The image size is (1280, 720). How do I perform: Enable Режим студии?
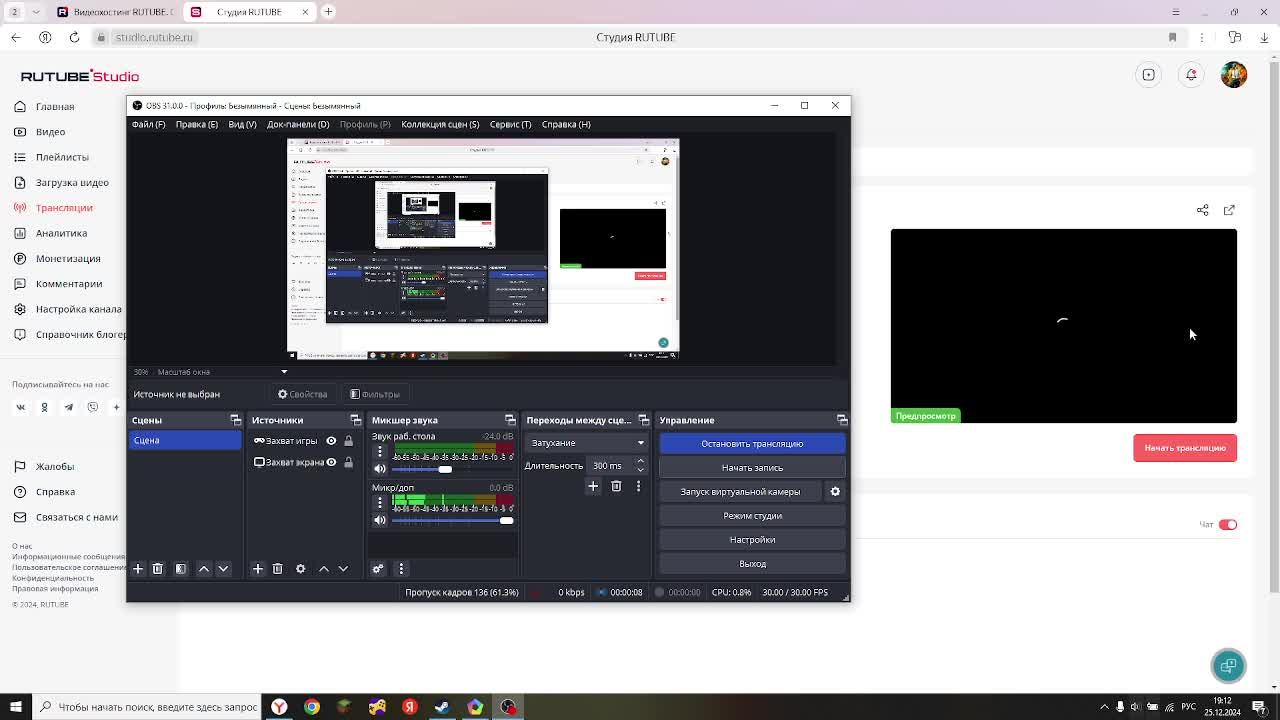tap(752, 515)
